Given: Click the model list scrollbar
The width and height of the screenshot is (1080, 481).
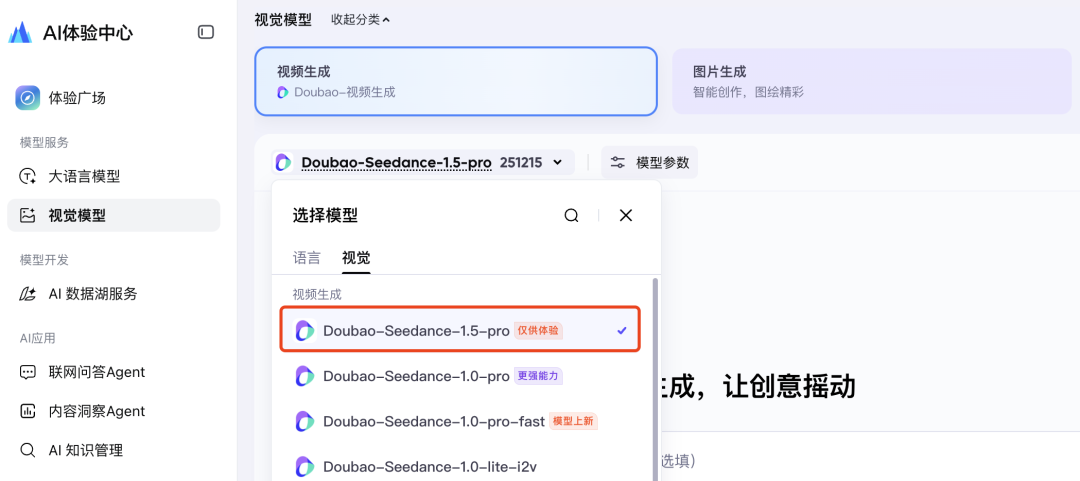Looking at the screenshot, I should (655, 379).
